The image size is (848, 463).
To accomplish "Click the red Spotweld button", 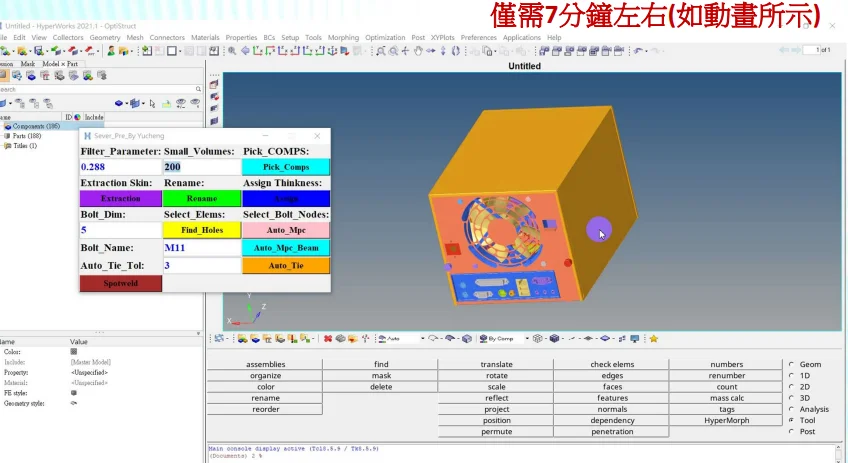I will (x=120, y=283).
